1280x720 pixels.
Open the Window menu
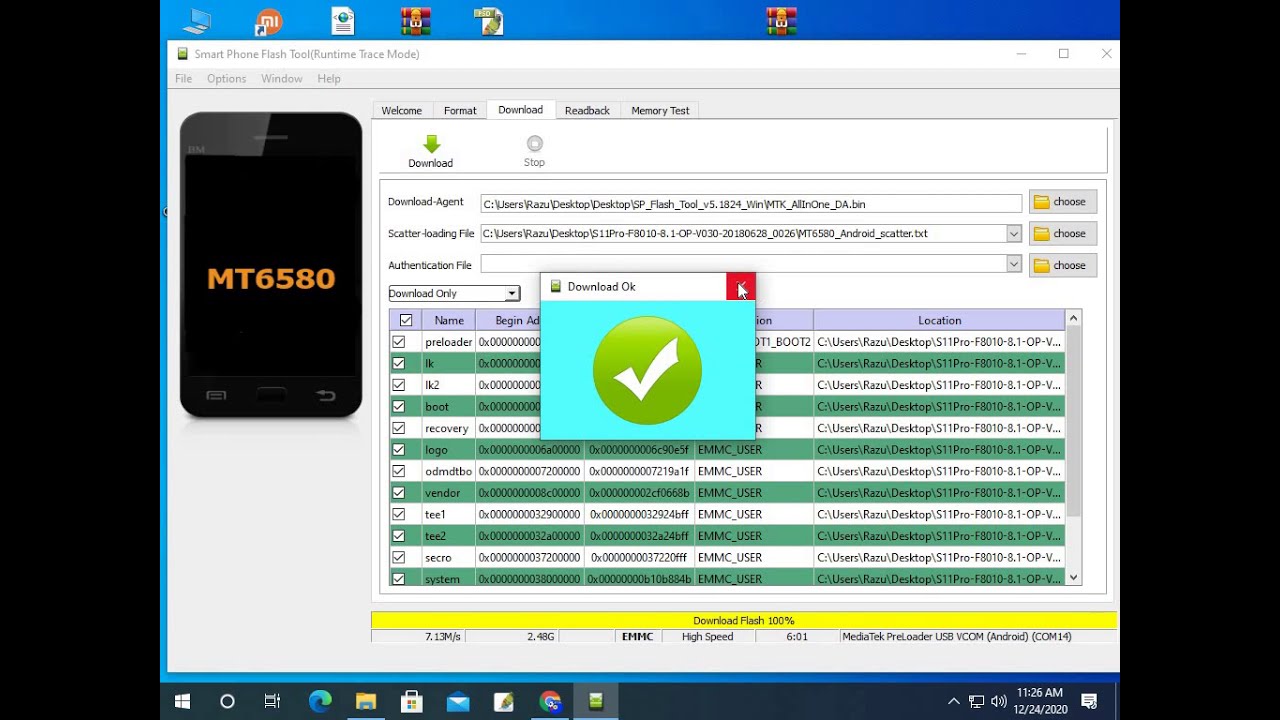tap(282, 78)
